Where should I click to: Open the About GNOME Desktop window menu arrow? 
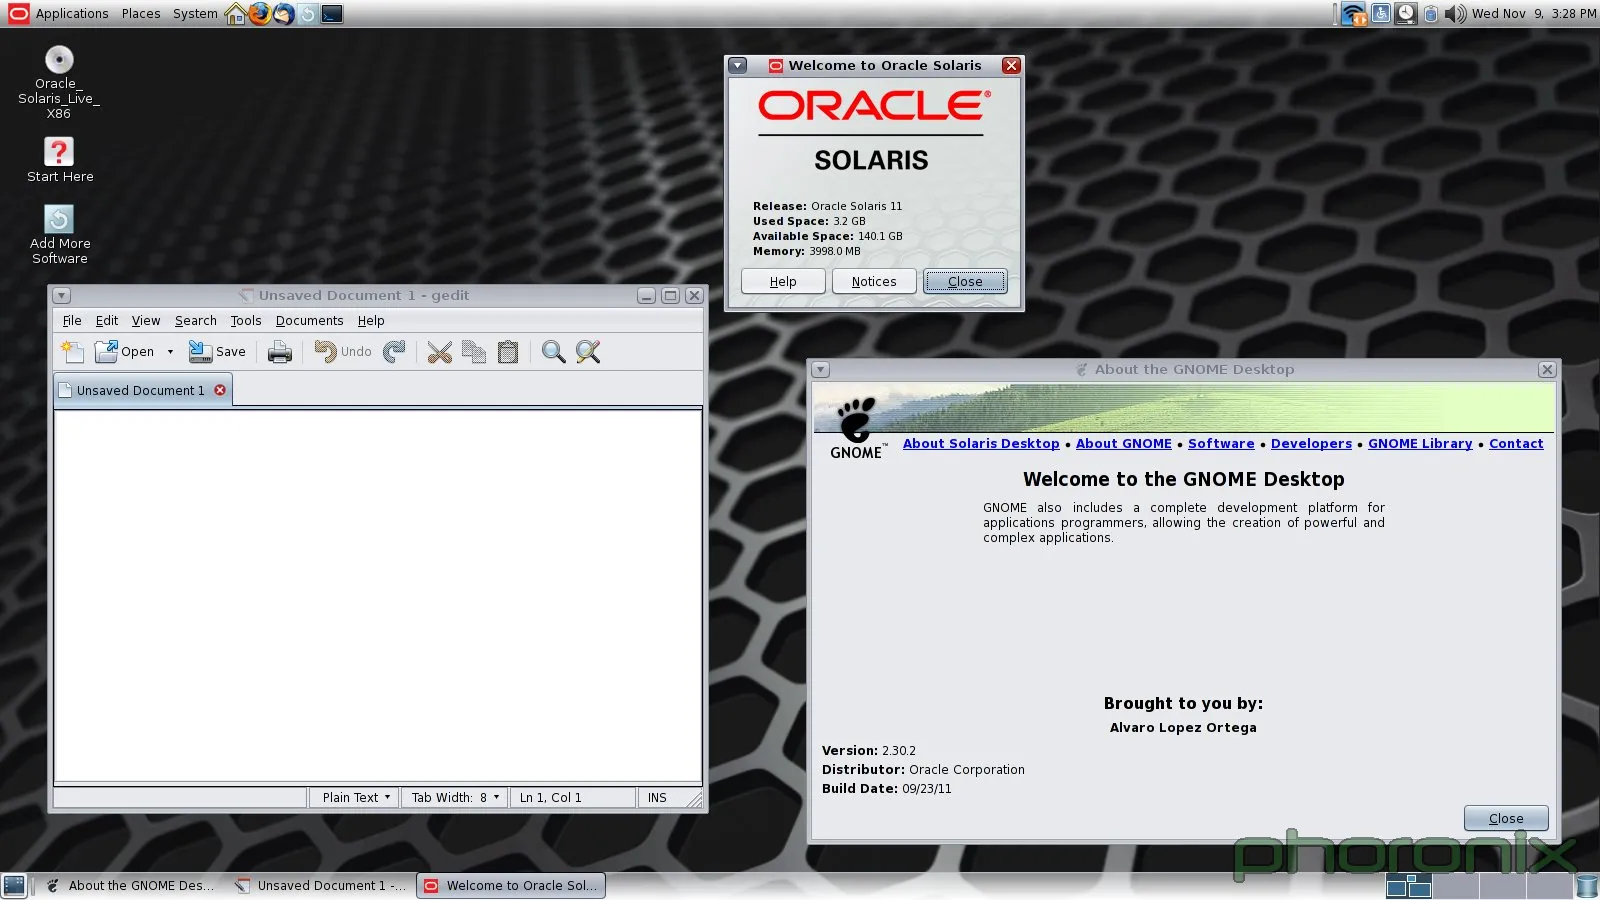pyautogui.click(x=821, y=370)
